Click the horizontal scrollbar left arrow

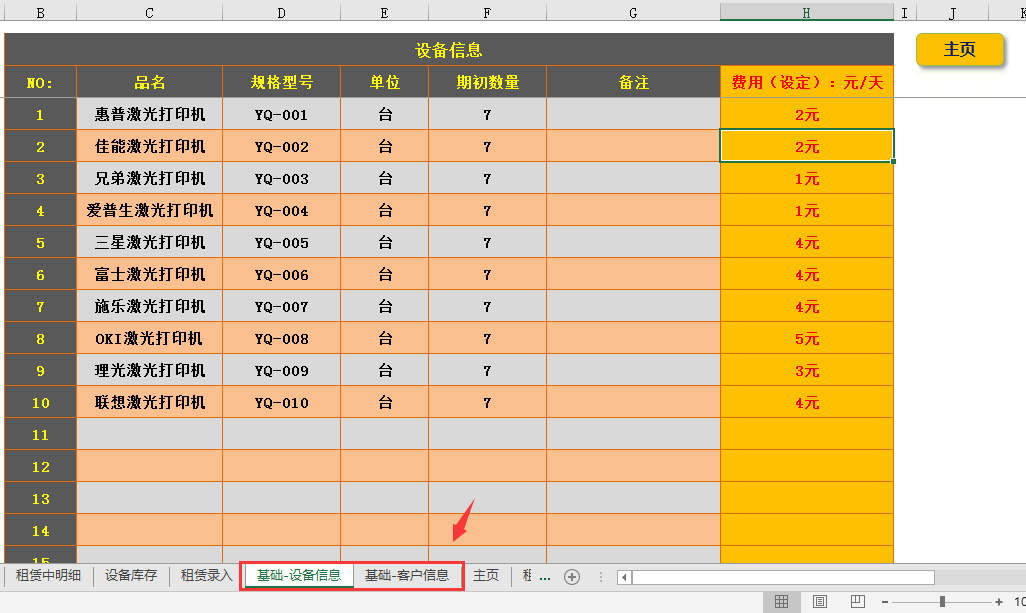pos(624,577)
